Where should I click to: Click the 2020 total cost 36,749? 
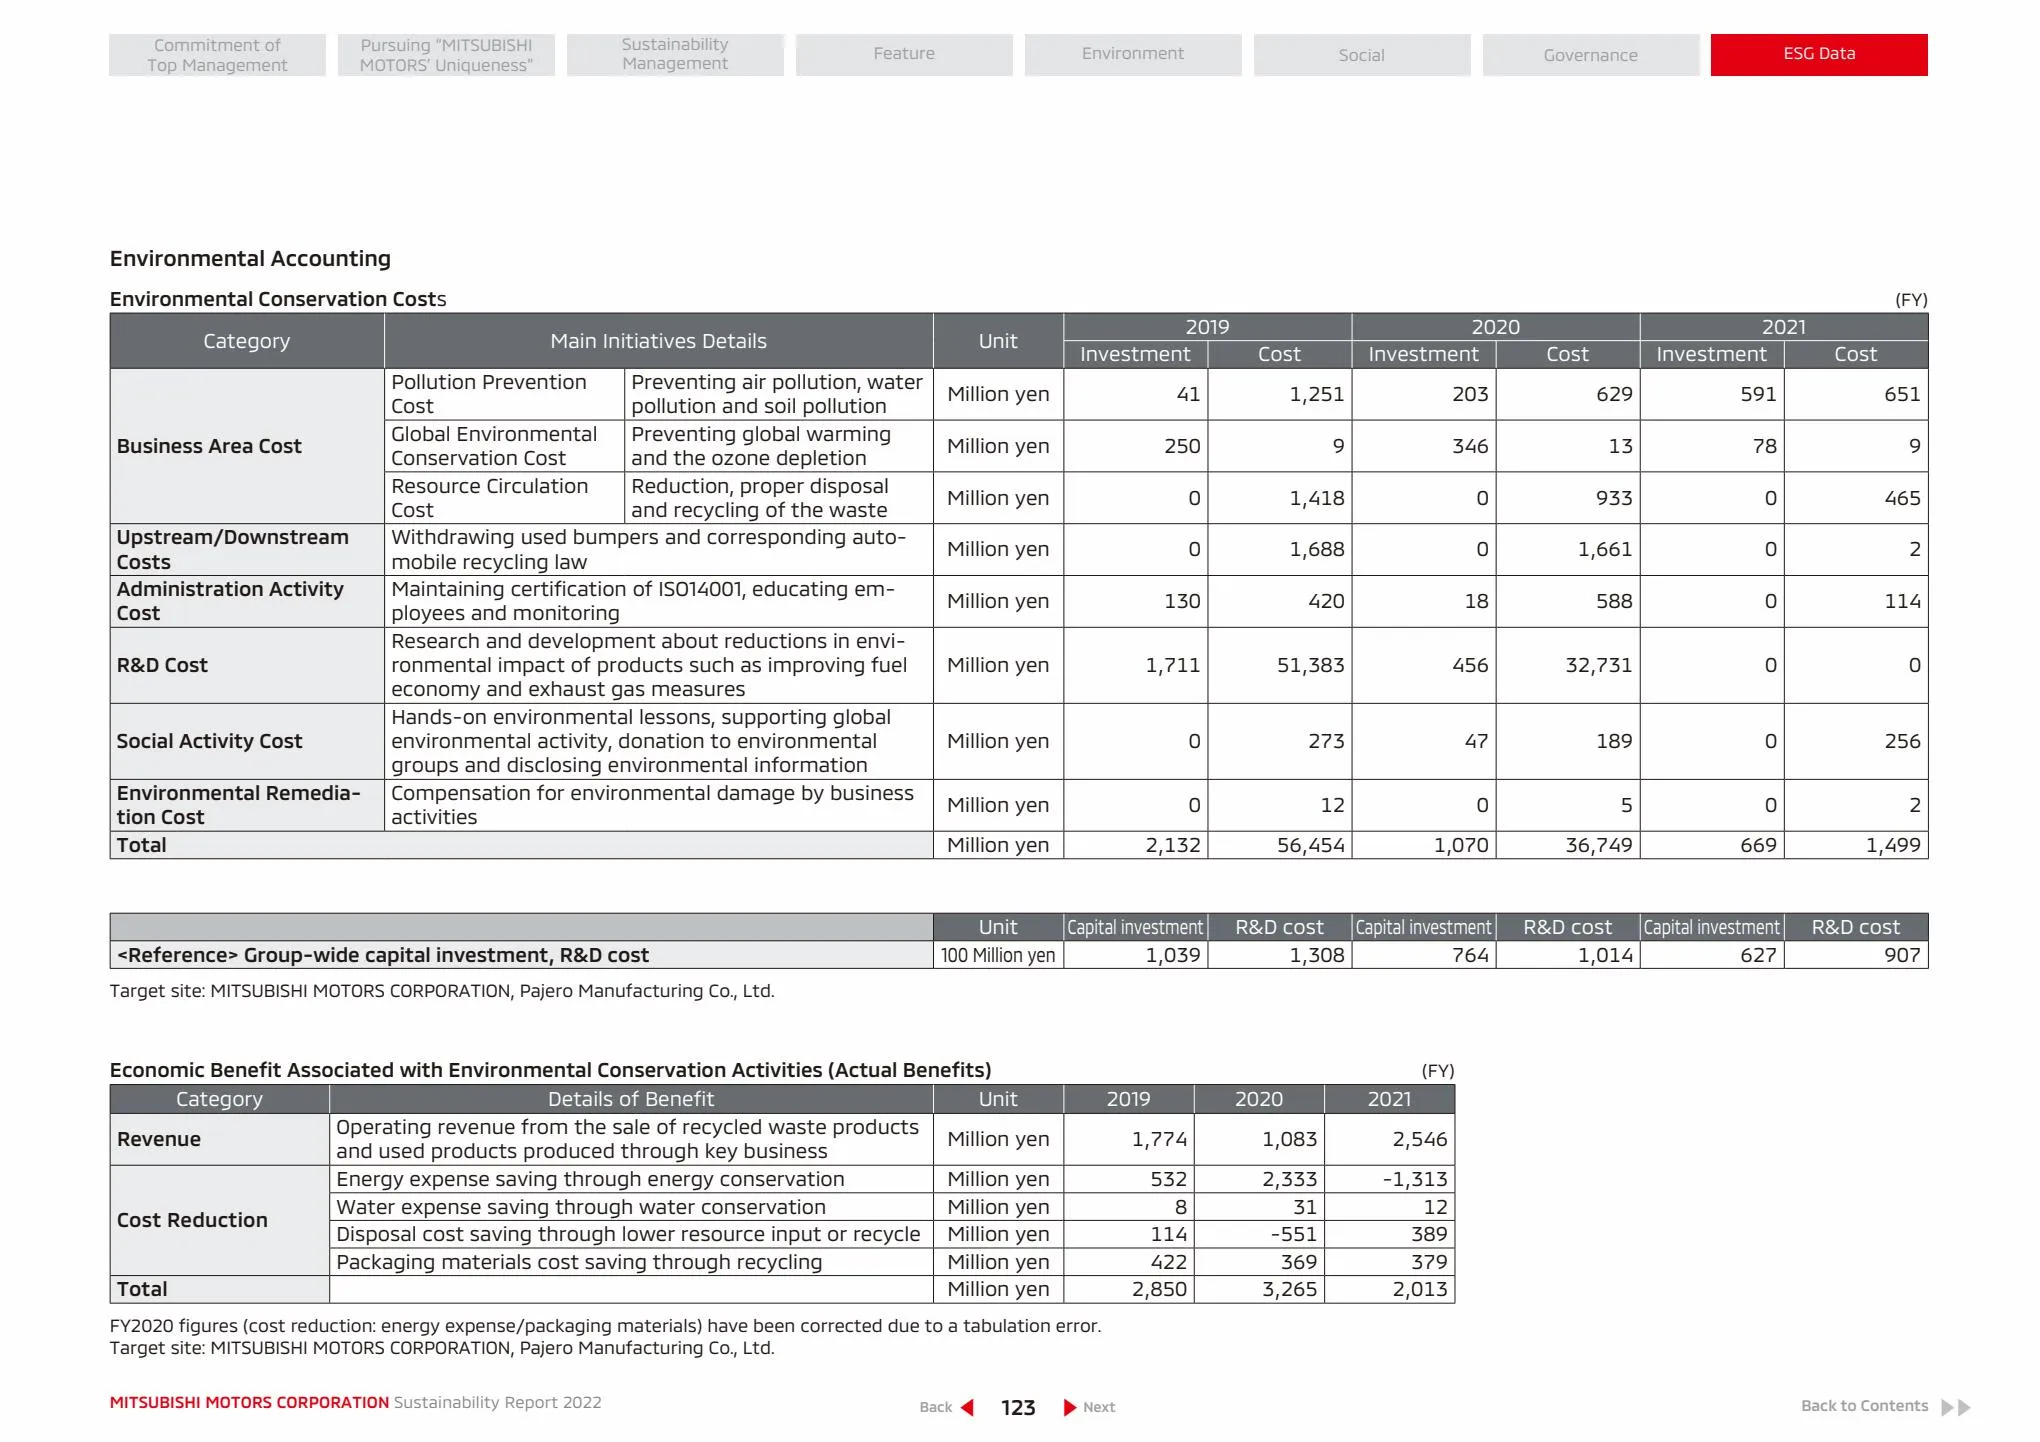[1598, 845]
